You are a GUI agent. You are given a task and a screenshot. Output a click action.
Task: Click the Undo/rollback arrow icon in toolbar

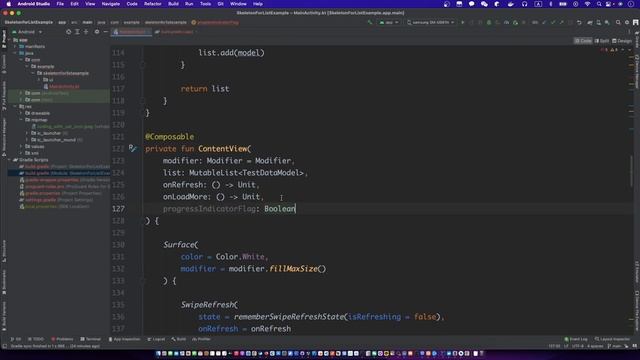coord(579,22)
